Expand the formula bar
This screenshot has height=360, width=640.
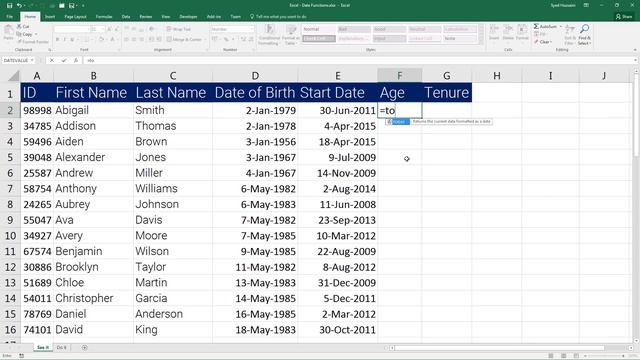[635, 60]
